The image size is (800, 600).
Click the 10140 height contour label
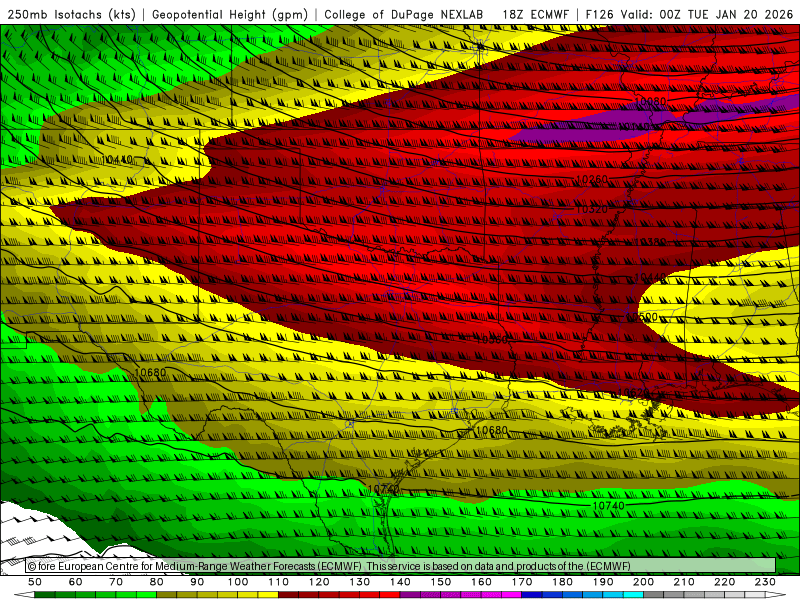[634, 126]
